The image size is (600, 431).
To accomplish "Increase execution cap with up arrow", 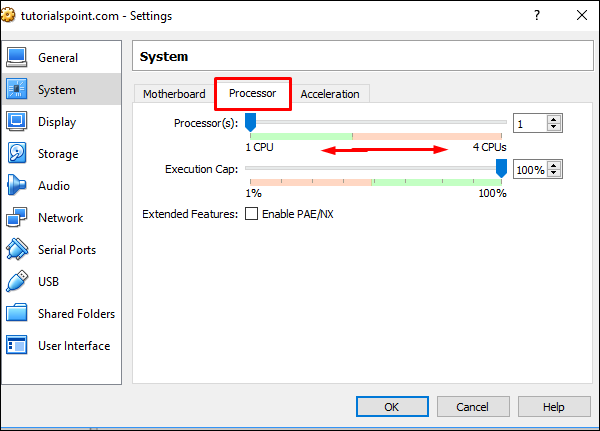I will (x=555, y=166).
